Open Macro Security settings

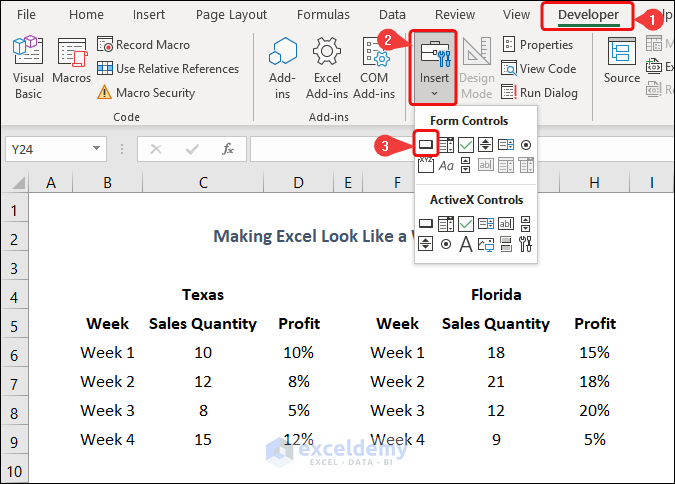[x=146, y=93]
